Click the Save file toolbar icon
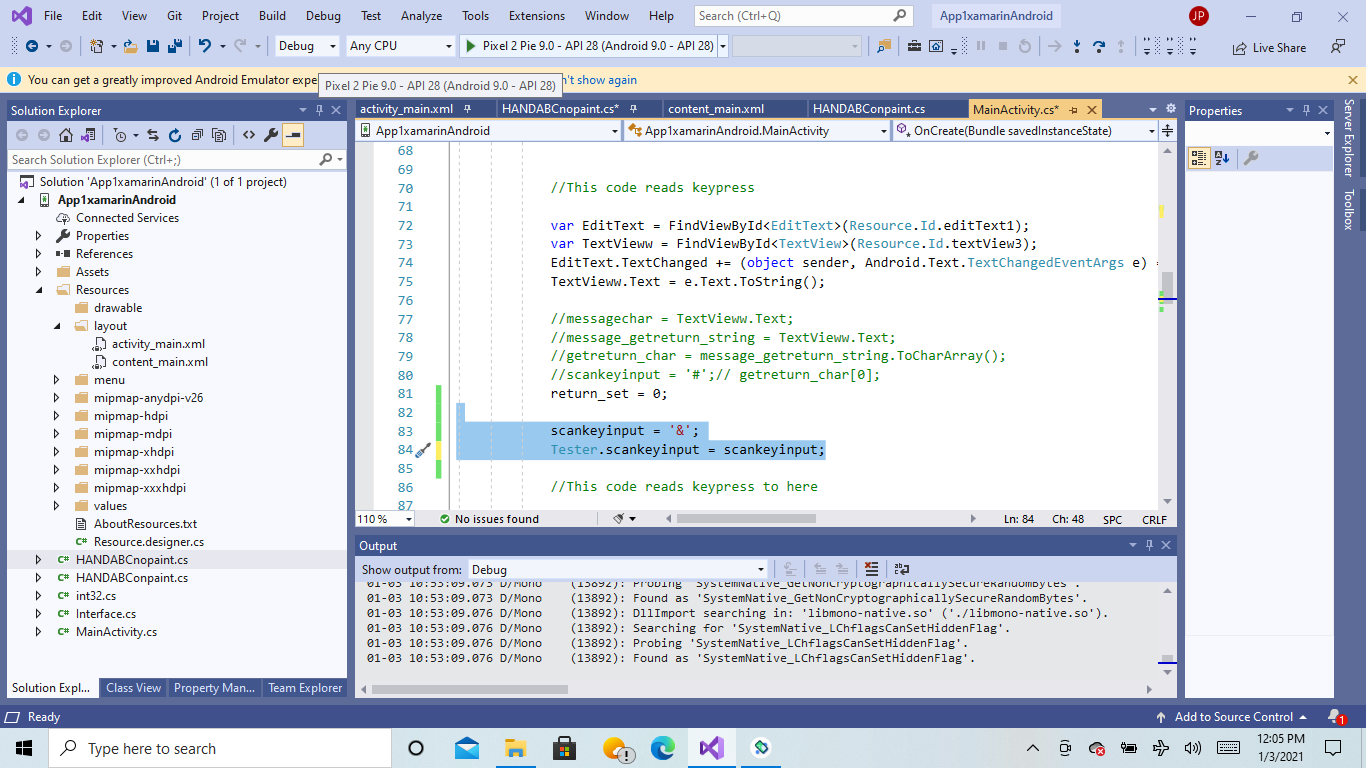This screenshot has height=768, width=1366. point(153,46)
